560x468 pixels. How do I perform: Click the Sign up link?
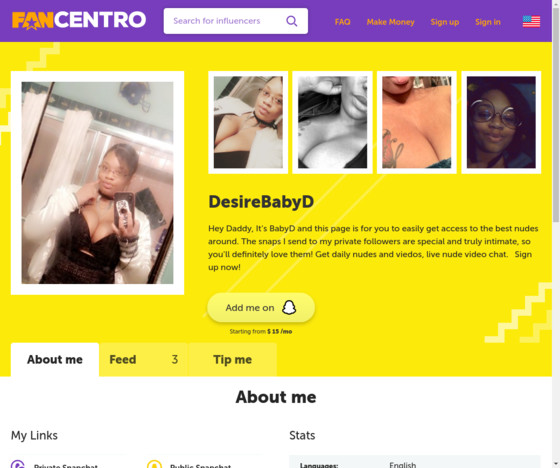coord(445,22)
